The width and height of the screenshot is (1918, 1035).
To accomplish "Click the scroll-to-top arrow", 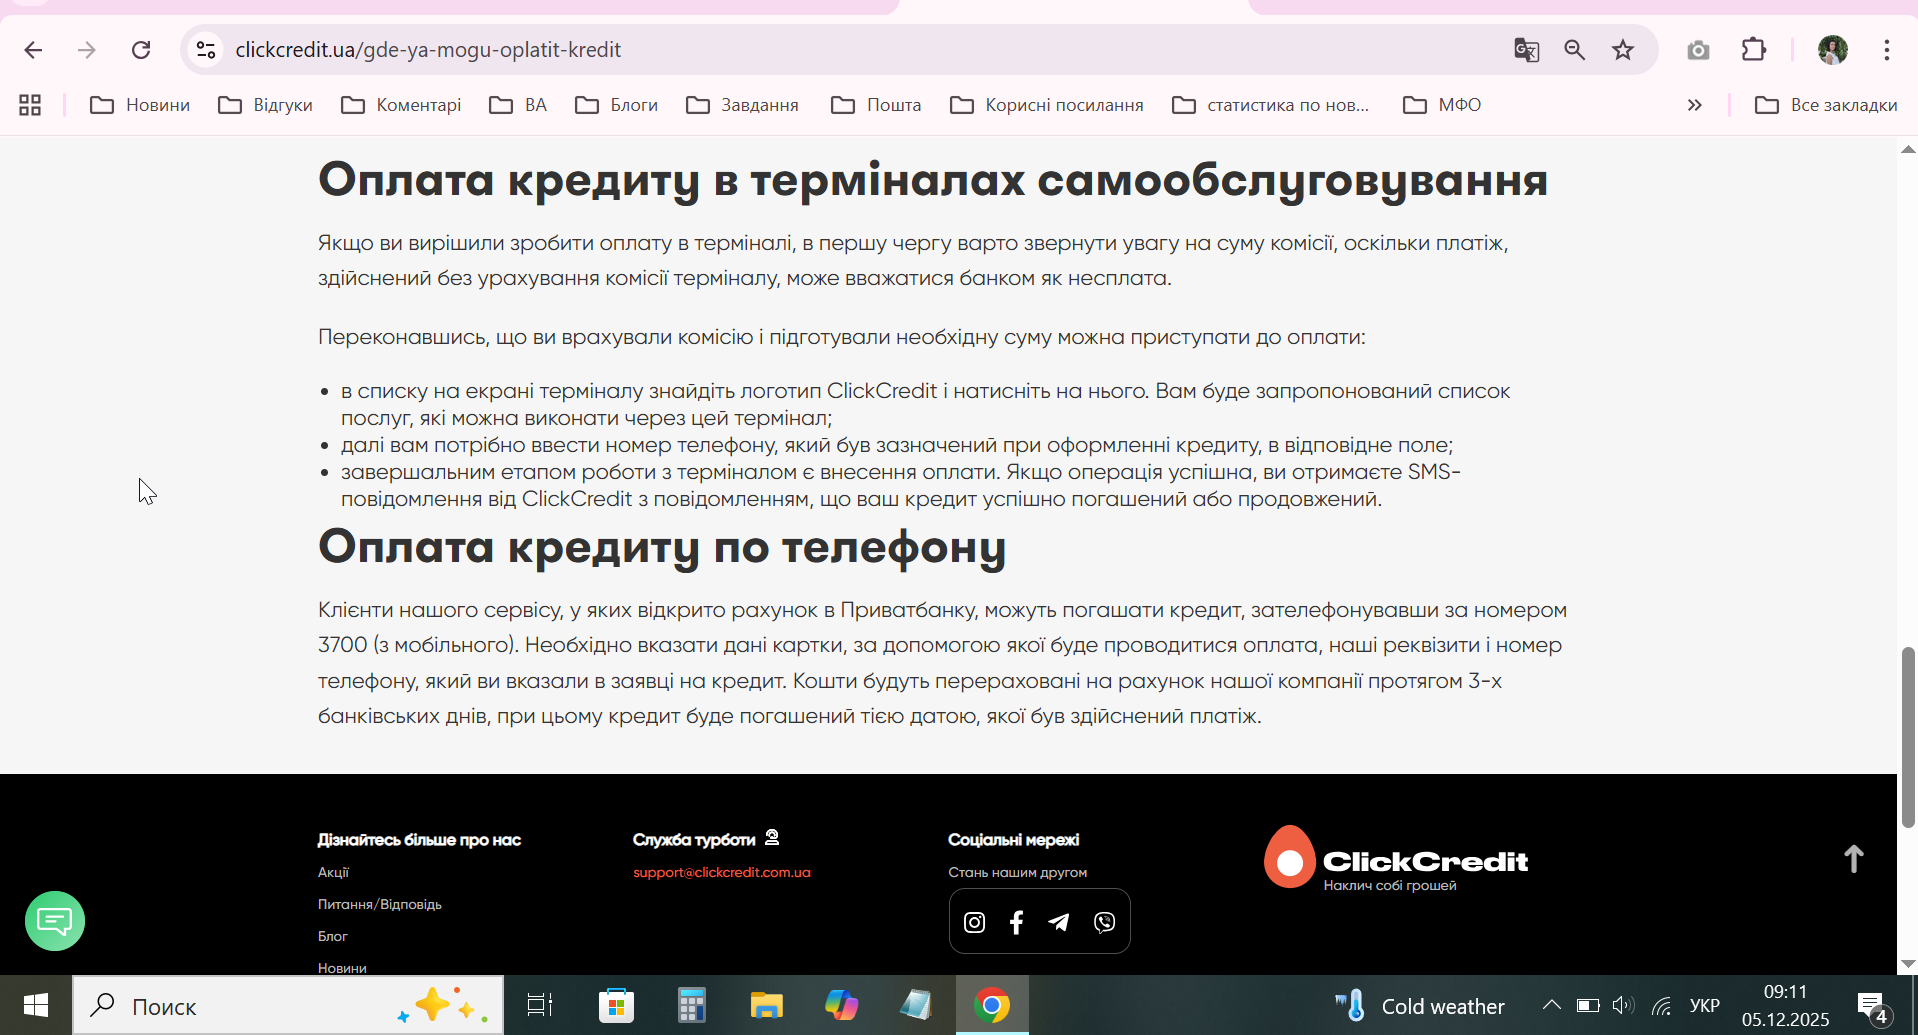I will 1853,859.
